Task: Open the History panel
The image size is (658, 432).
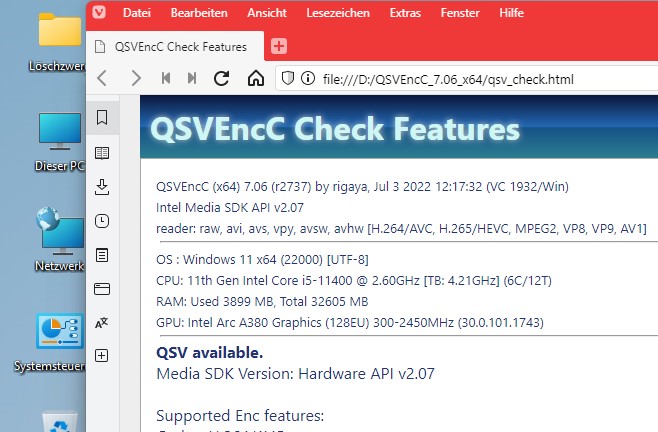Action: click(x=102, y=221)
